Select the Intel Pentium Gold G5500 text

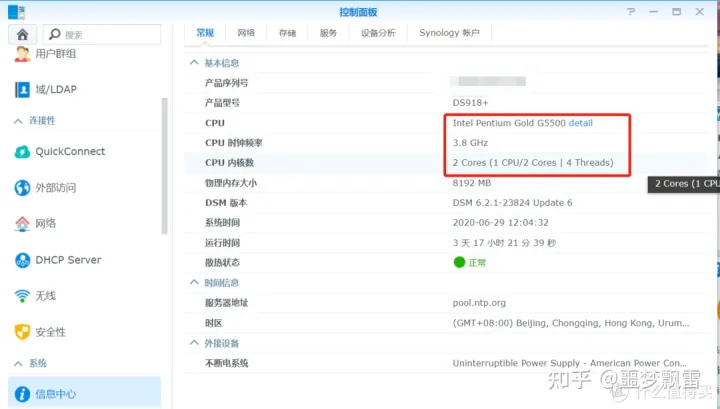[x=509, y=123]
